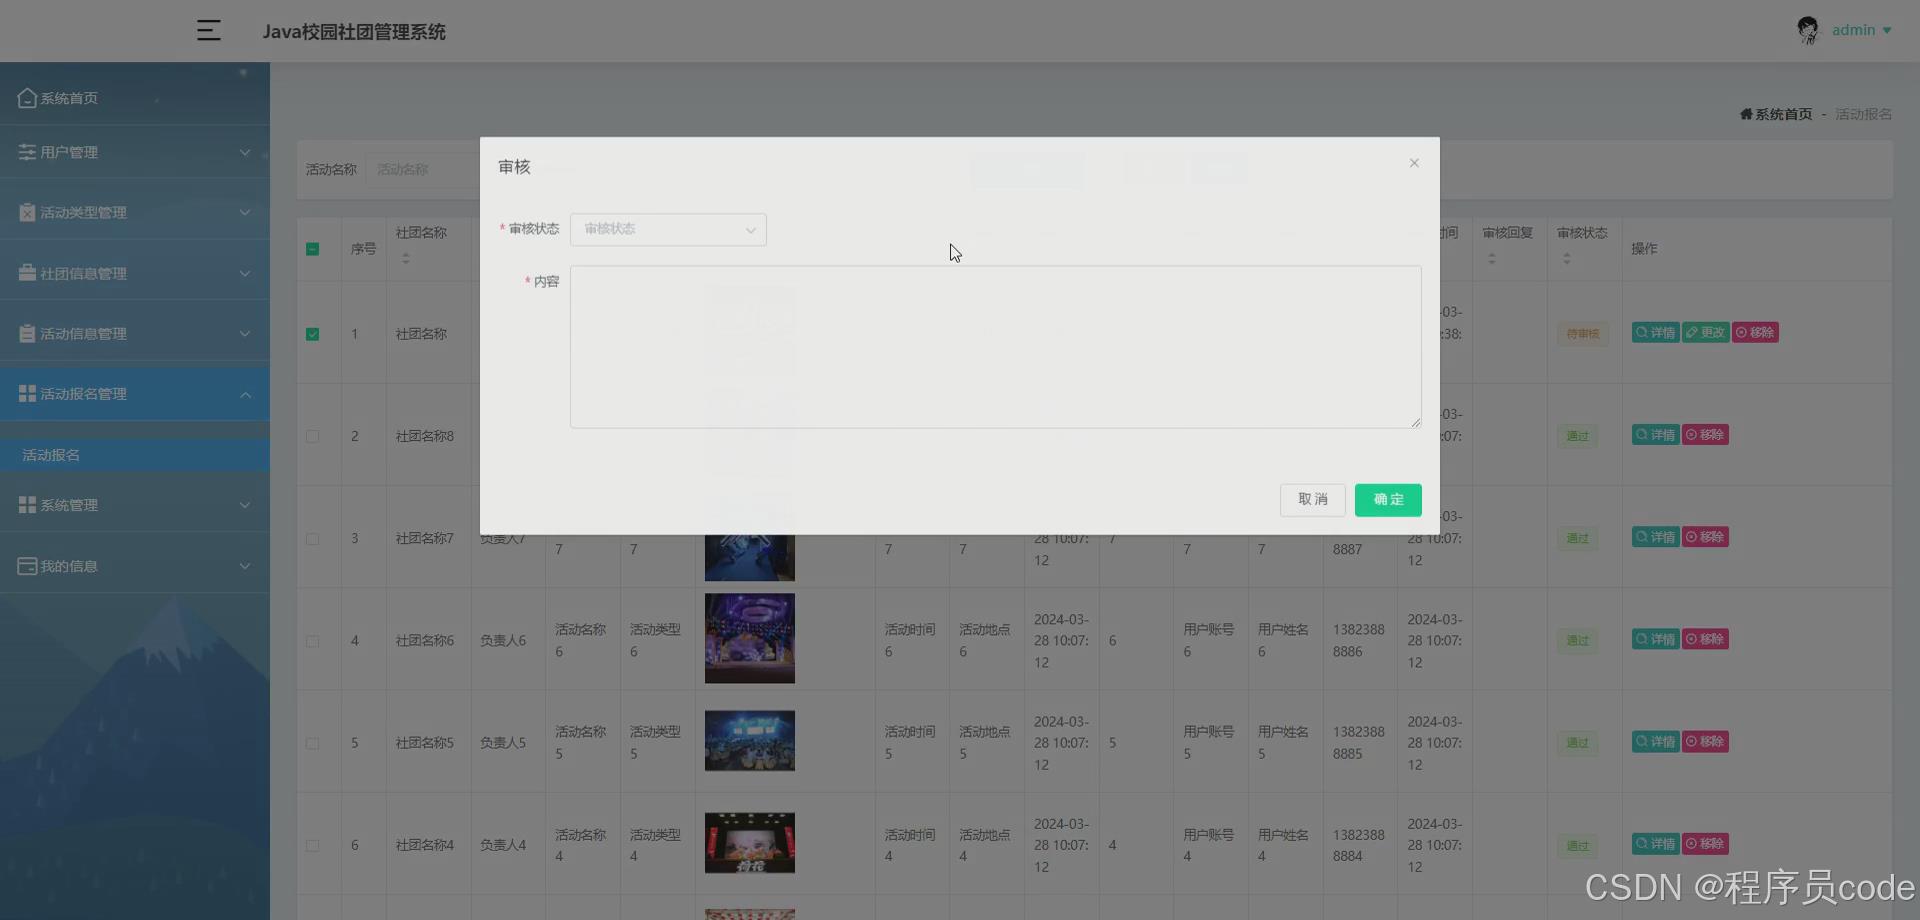Click the admin avatar picture
1920x920 pixels.
1807,30
